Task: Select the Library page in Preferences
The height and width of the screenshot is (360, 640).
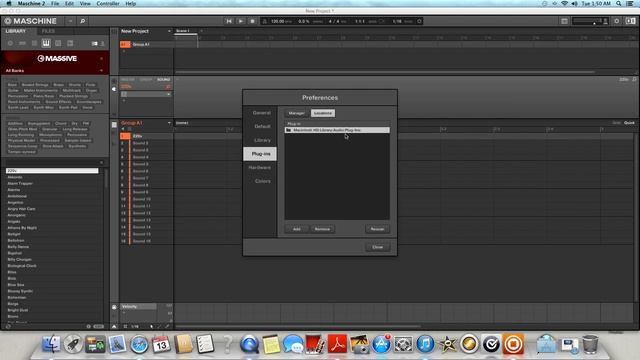Action: [x=262, y=140]
